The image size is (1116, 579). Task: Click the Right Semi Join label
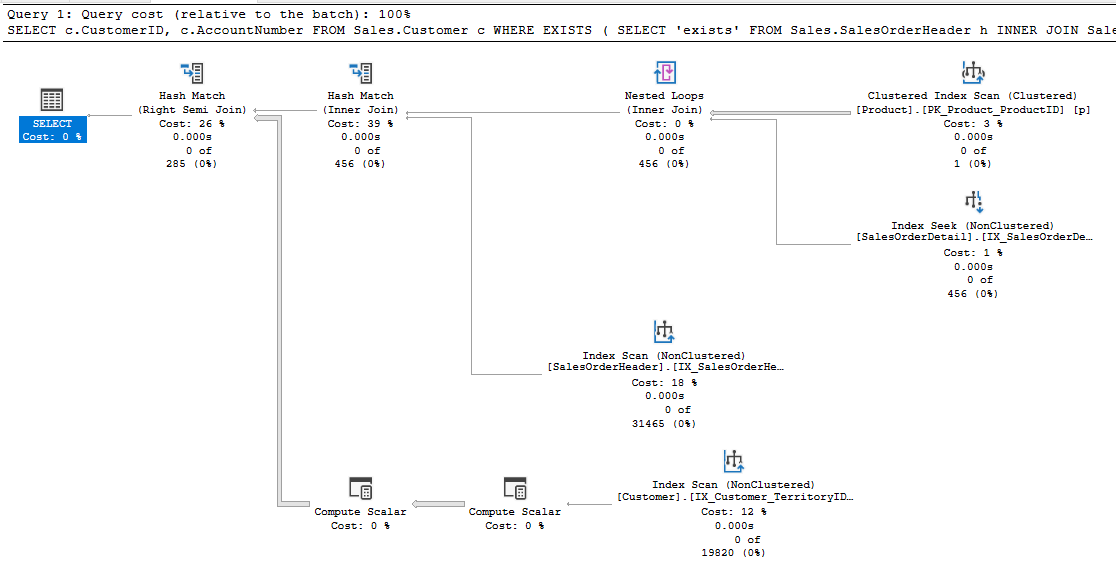pyautogui.click(x=192, y=110)
